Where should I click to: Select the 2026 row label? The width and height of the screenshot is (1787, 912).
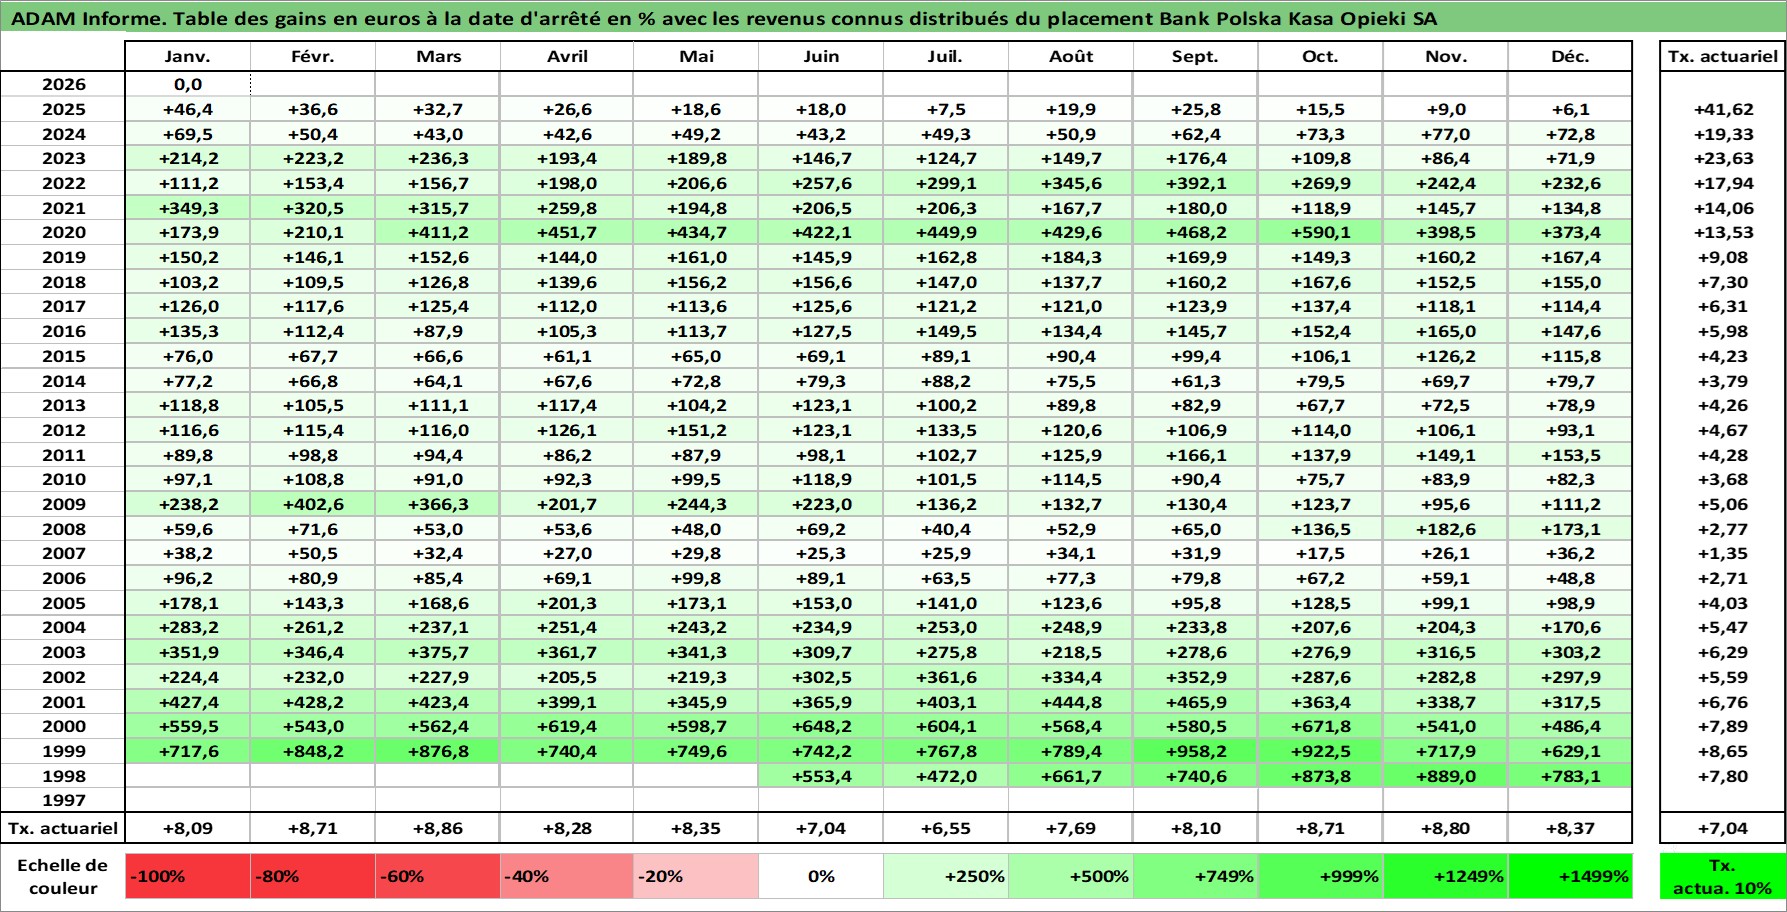pos(63,84)
